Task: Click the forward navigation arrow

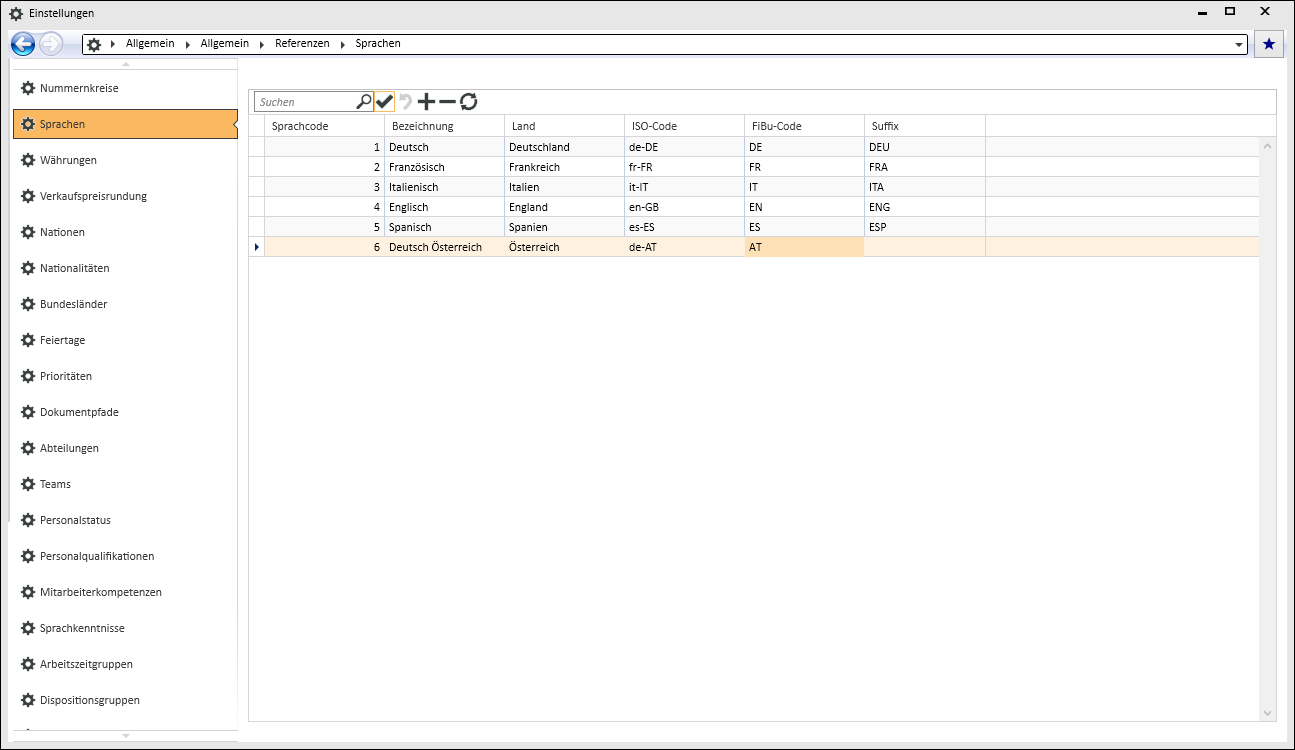Action: pyautogui.click(x=51, y=44)
